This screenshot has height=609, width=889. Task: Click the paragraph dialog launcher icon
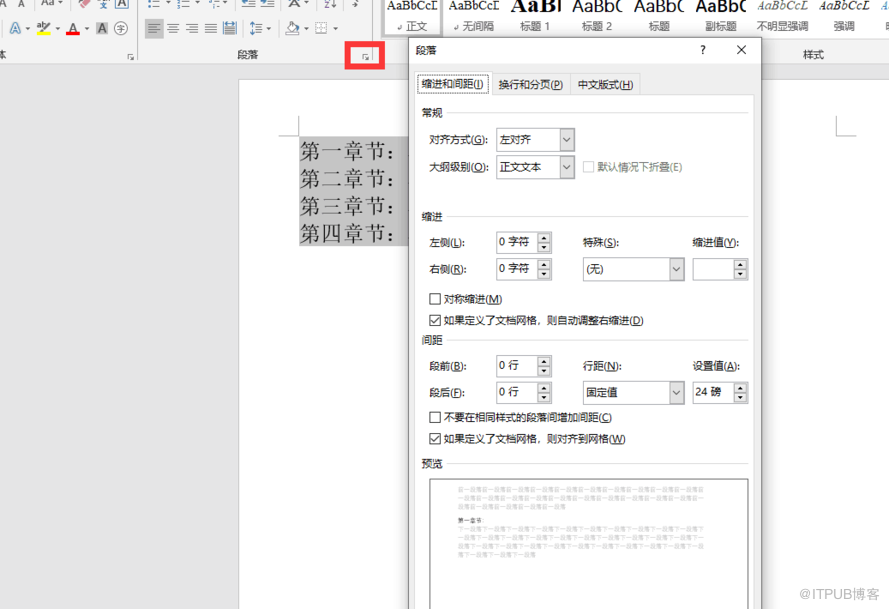[366, 57]
